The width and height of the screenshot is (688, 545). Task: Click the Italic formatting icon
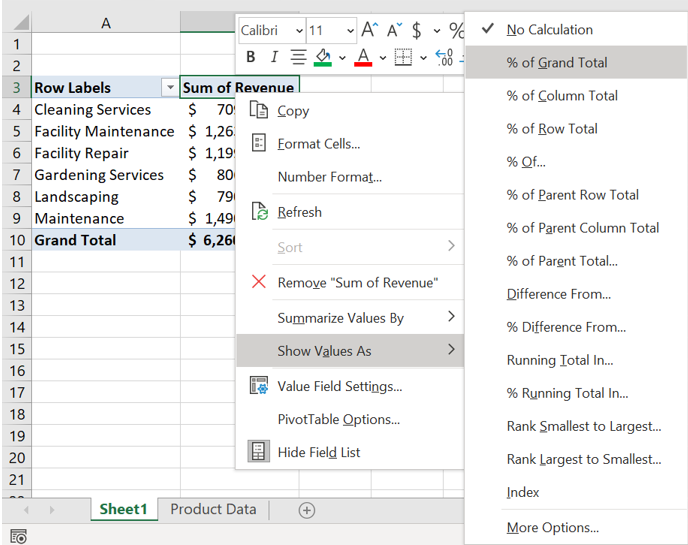274,57
